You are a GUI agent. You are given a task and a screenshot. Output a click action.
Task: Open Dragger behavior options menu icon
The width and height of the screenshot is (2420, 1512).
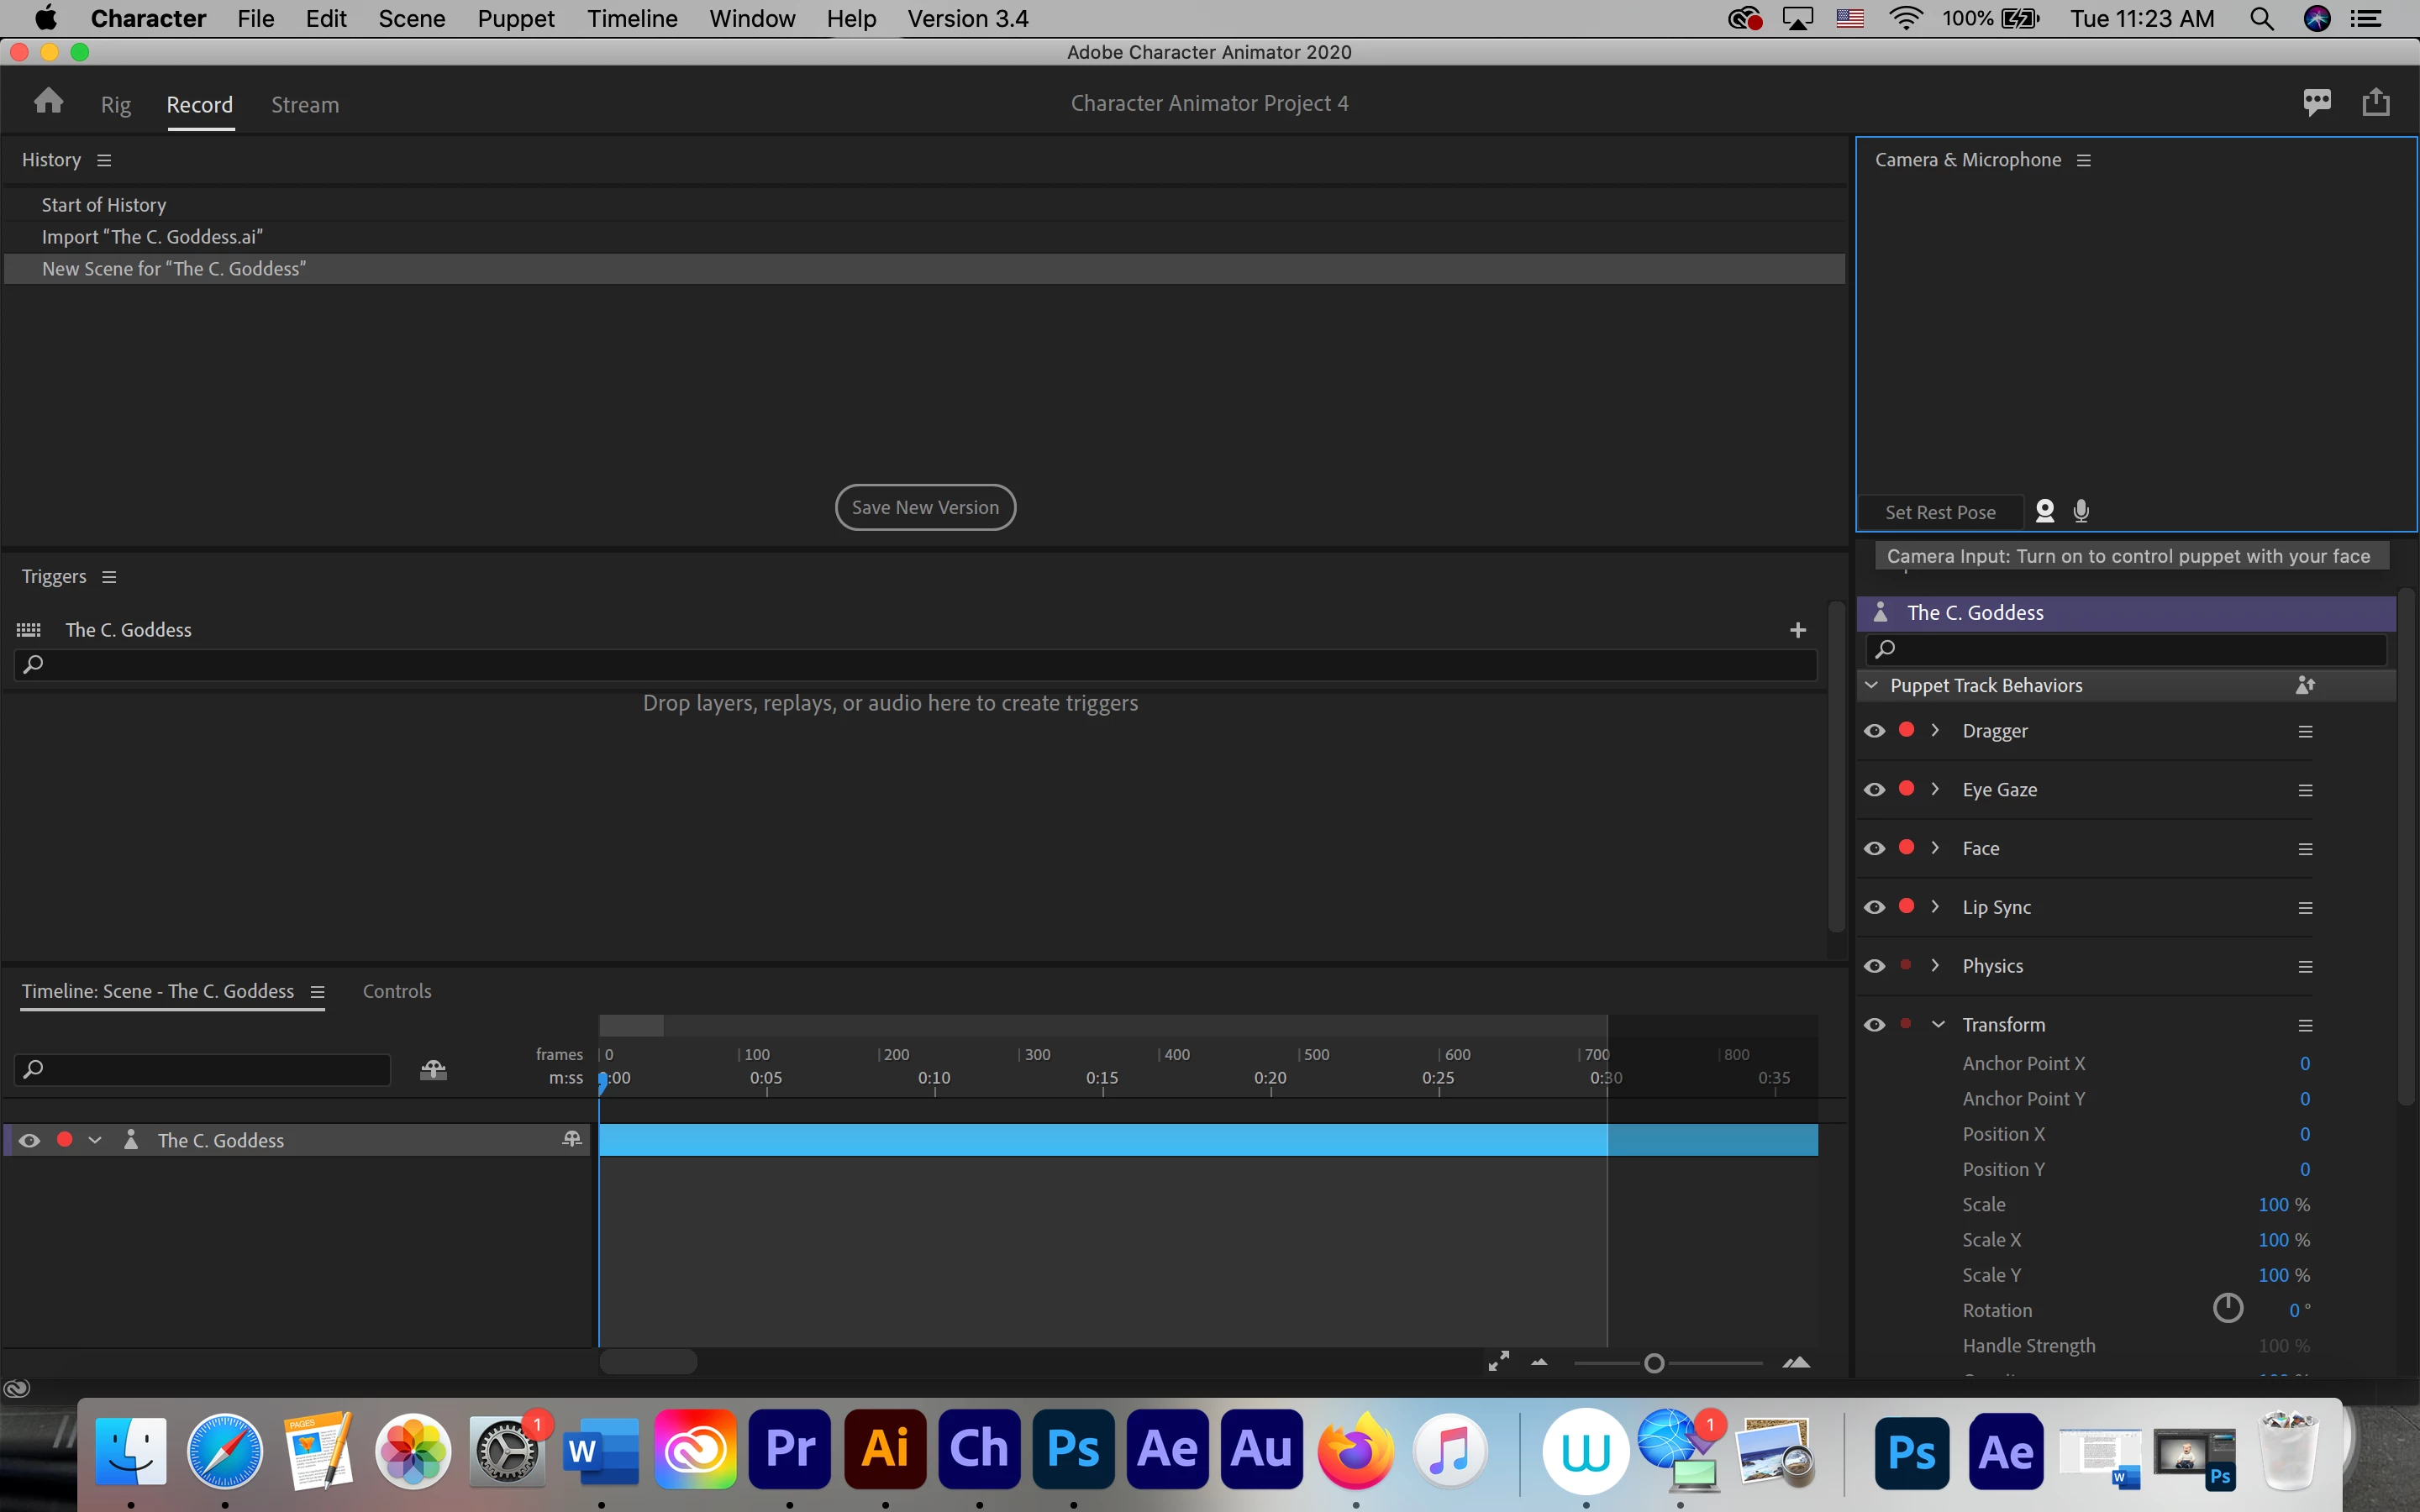2305,731
